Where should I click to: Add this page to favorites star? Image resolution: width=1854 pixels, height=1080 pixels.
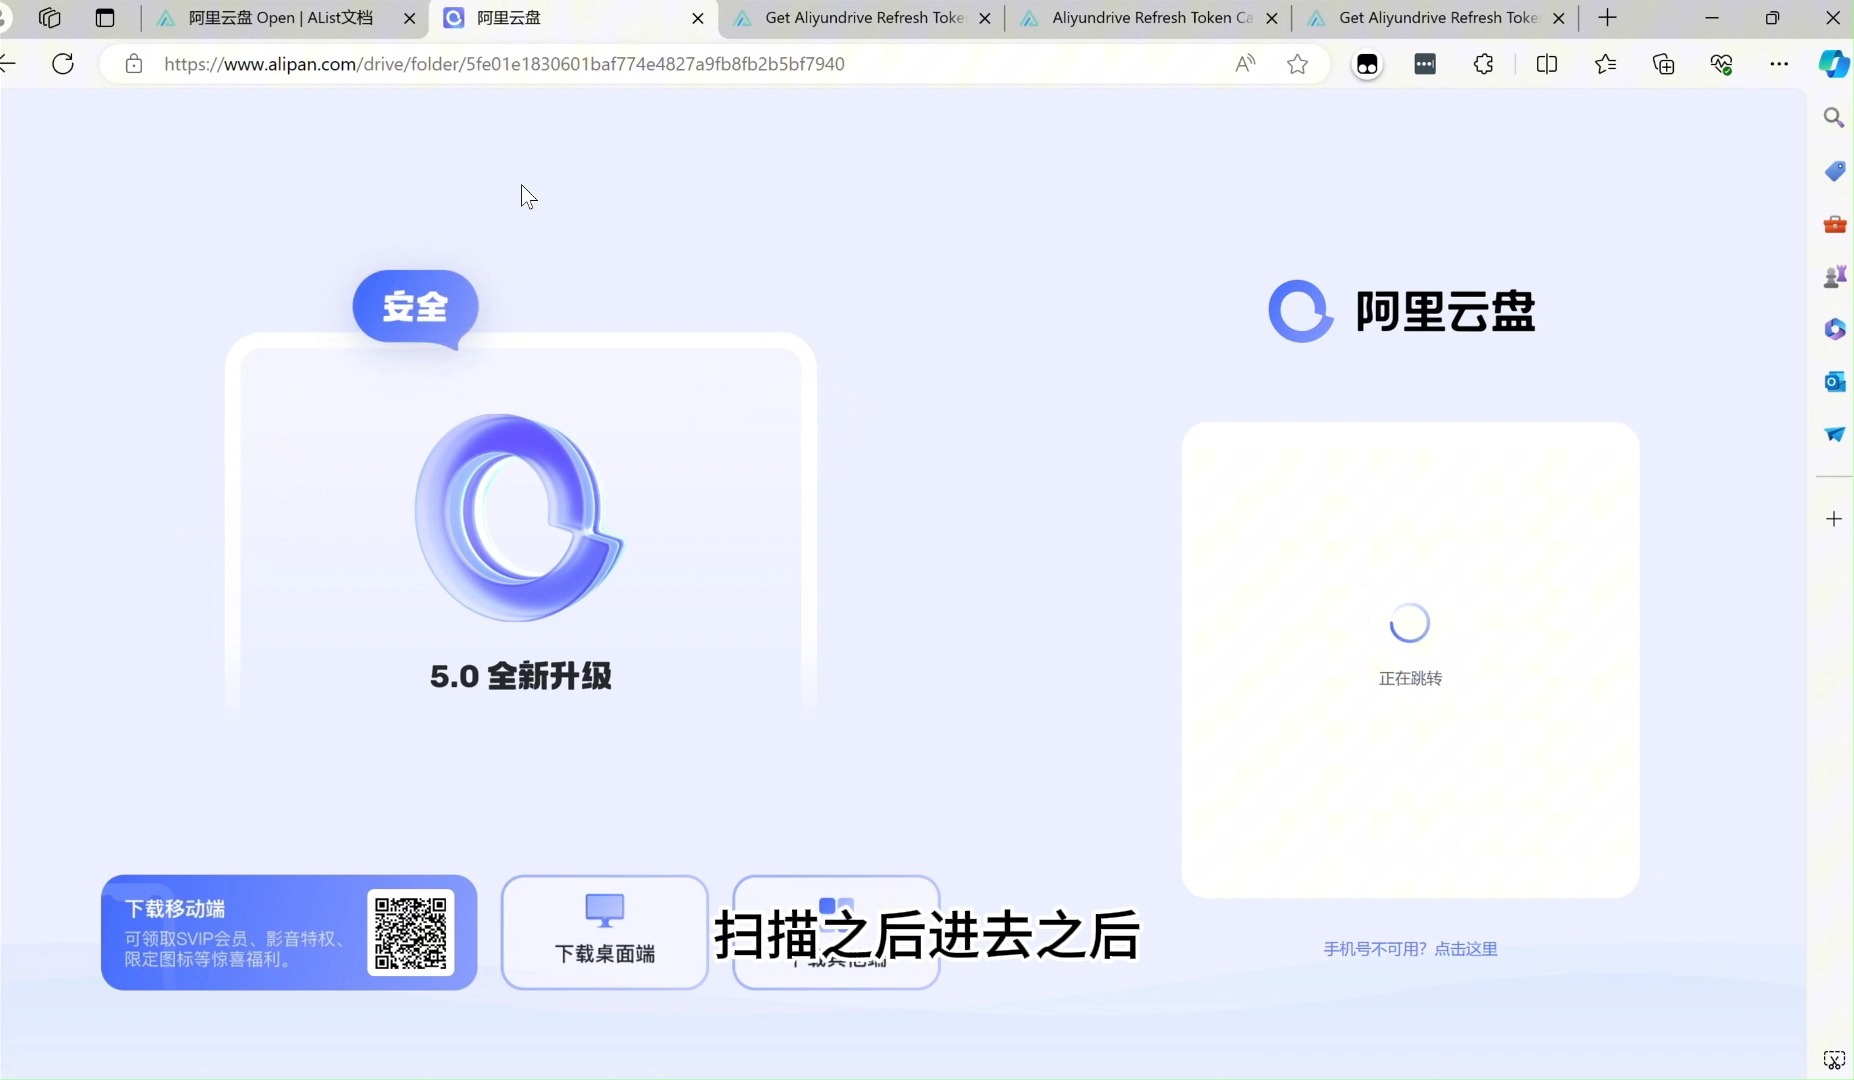coord(1297,64)
